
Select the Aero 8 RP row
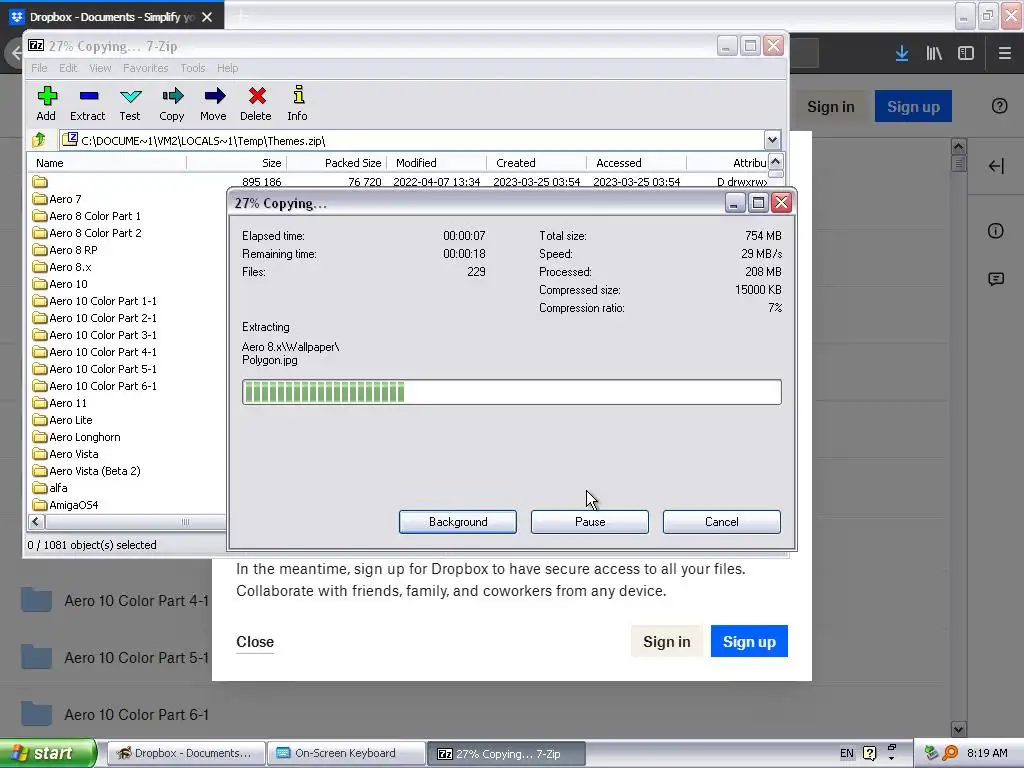(x=73, y=250)
